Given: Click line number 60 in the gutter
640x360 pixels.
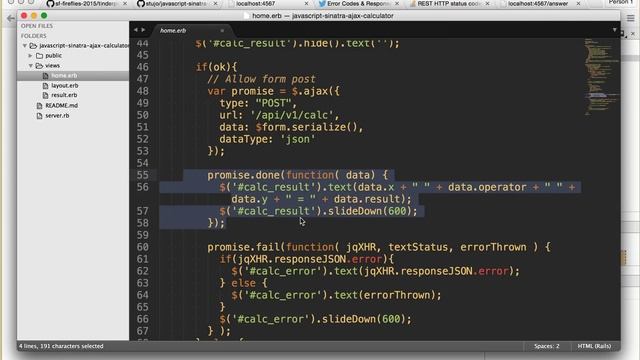Looking at the screenshot, I should 143,247.
